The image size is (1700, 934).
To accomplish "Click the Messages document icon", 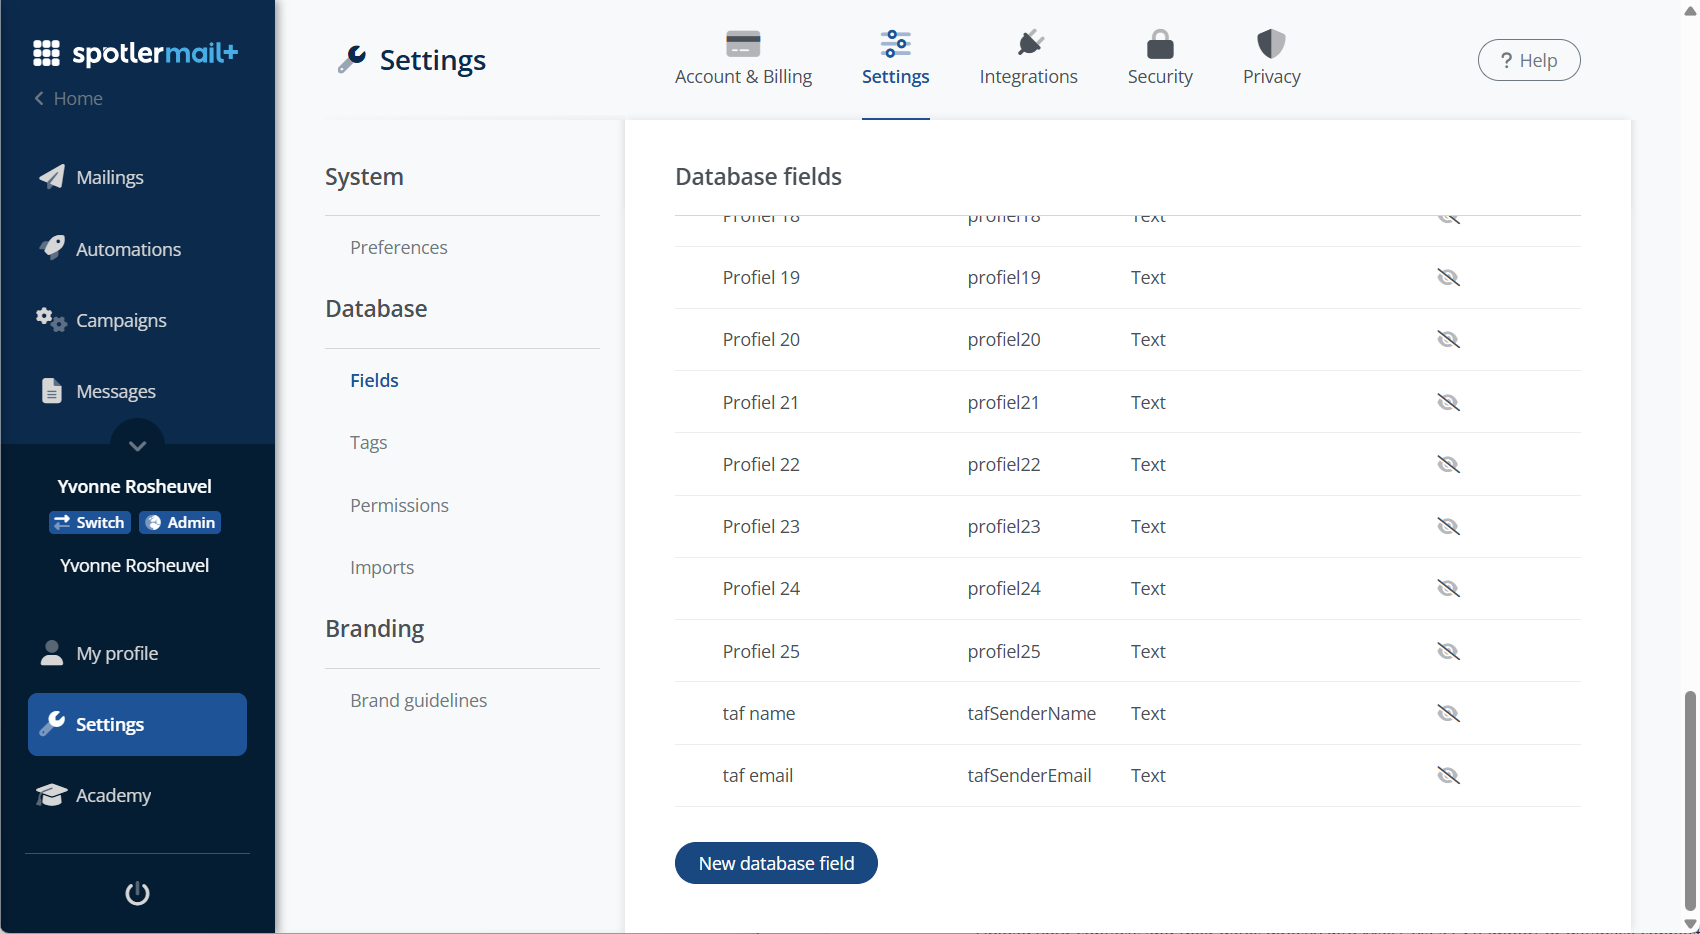I will pyautogui.click(x=51, y=391).
